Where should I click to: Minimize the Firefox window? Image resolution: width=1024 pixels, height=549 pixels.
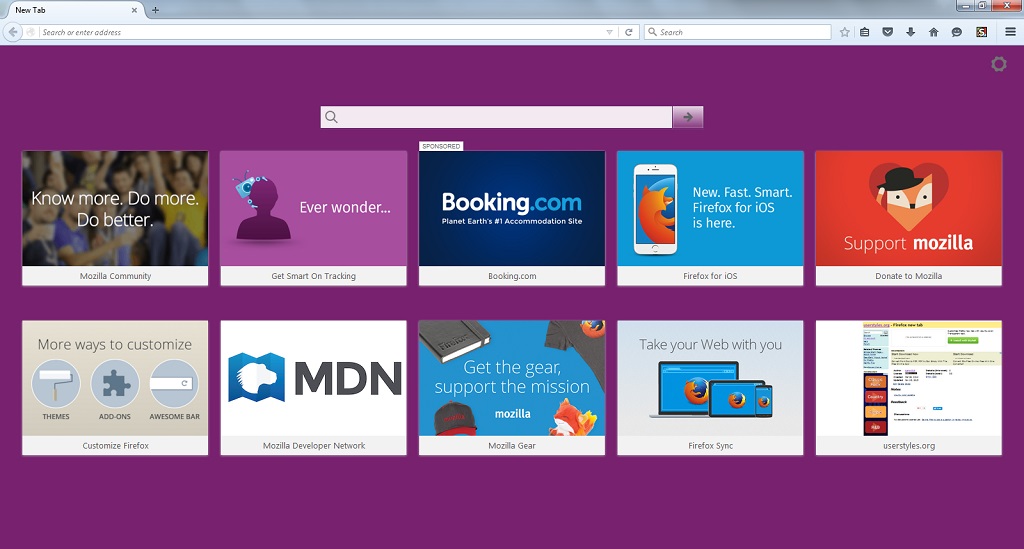[965, 5]
